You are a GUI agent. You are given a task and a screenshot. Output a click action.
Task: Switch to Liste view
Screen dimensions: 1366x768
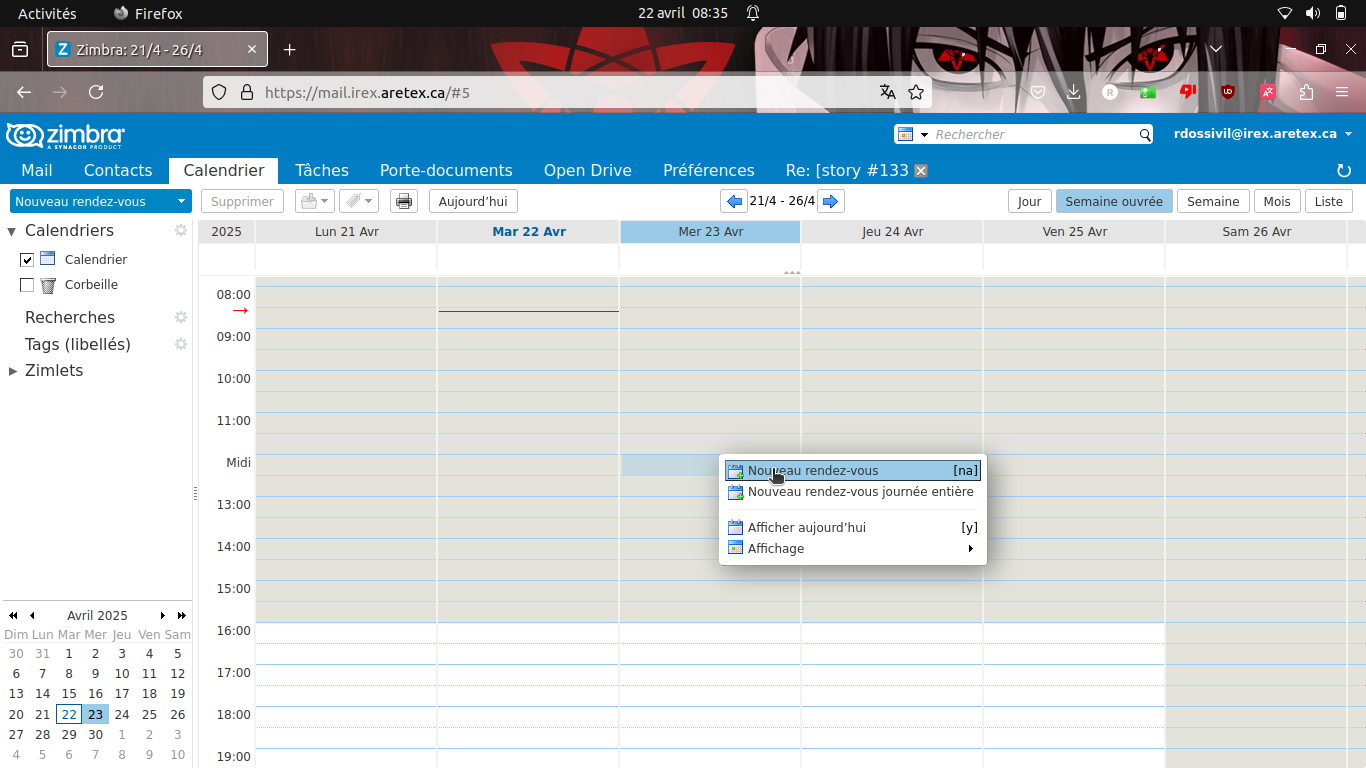click(x=1329, y=201)
